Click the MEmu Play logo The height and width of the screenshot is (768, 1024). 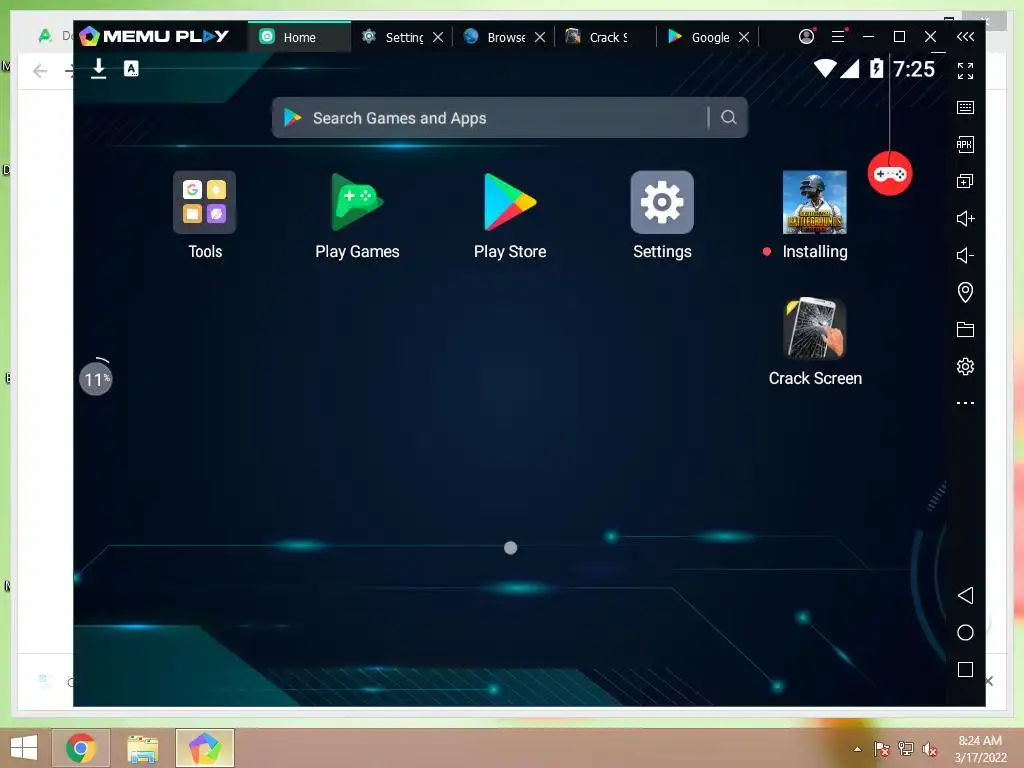coord(154,36)
